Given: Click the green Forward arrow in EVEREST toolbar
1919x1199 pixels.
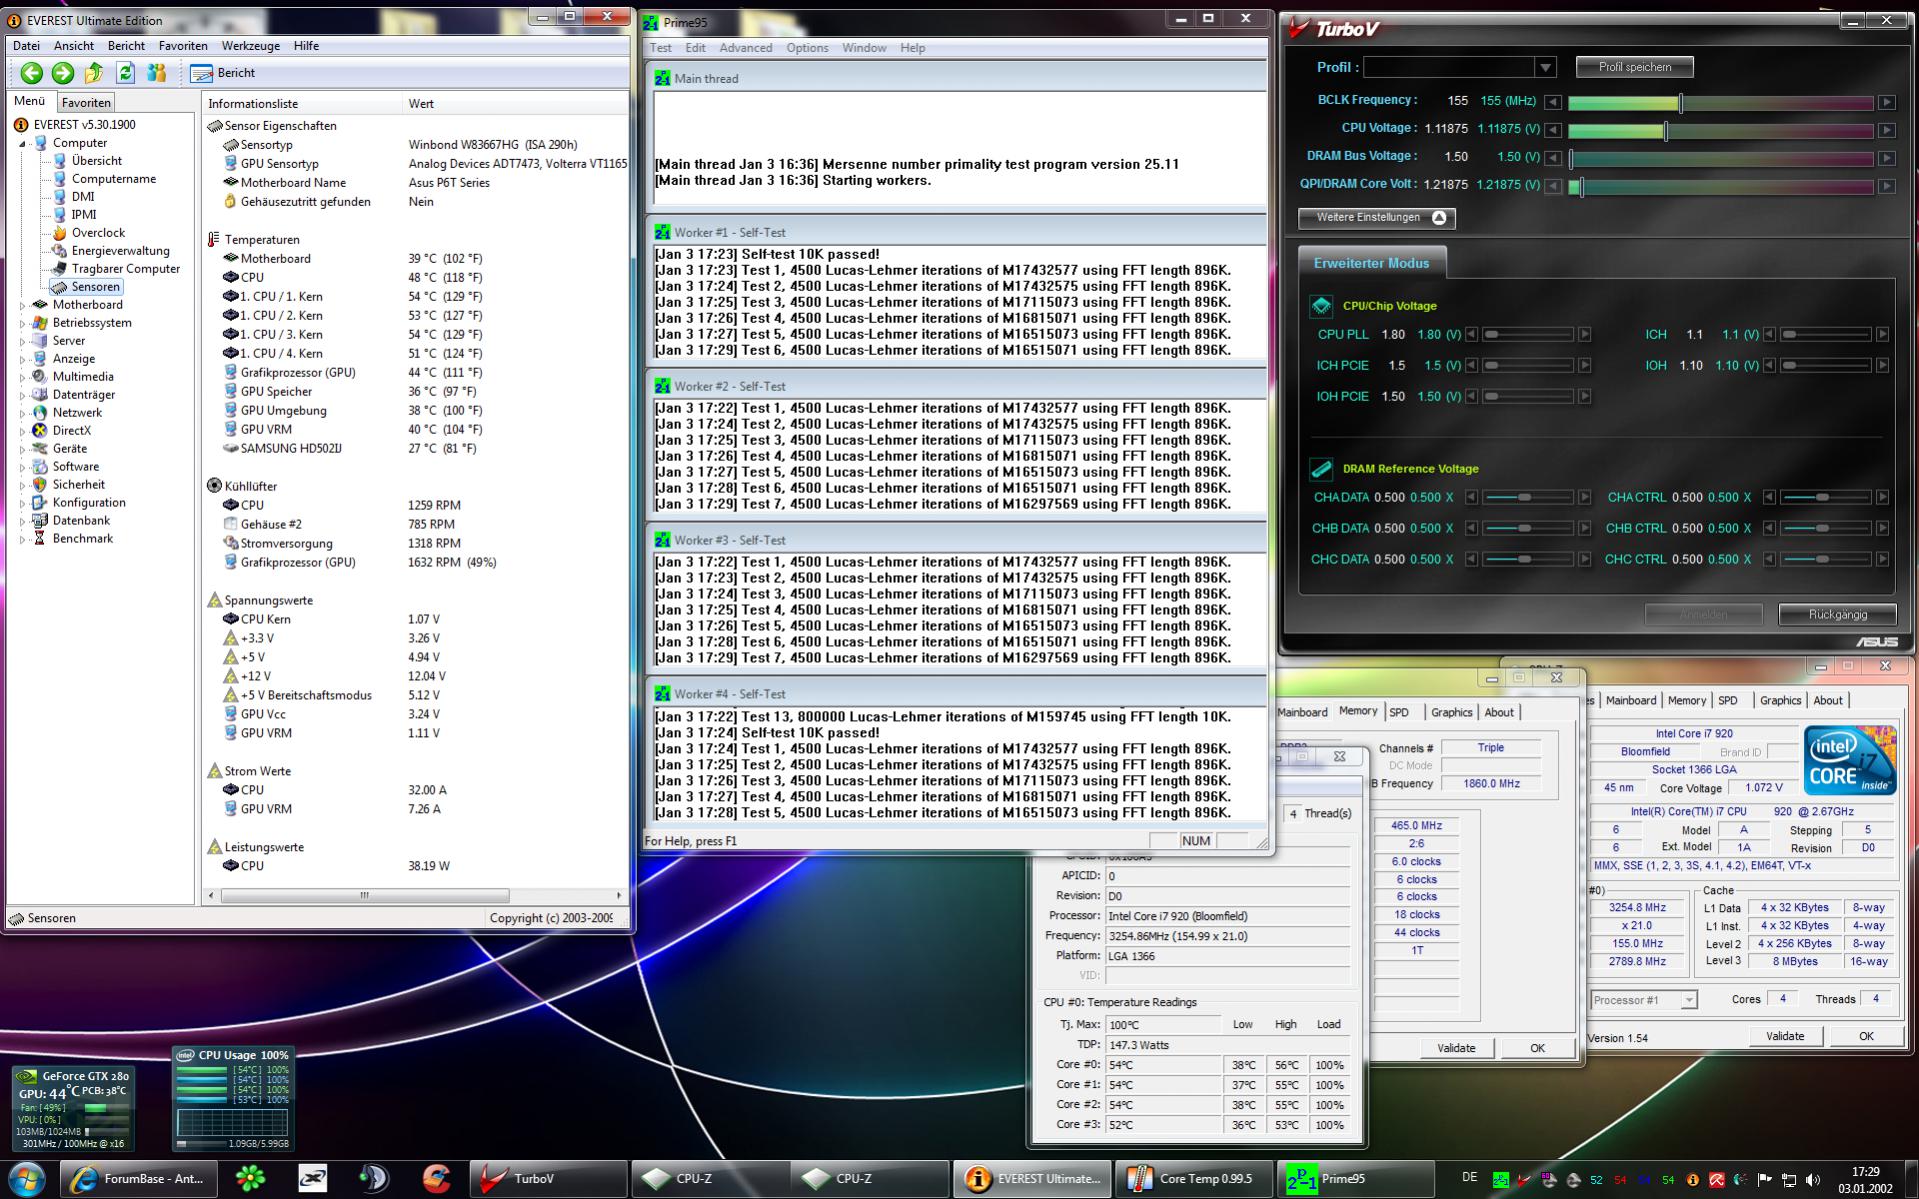Looking at the screenshot, I should click(63, 73).
